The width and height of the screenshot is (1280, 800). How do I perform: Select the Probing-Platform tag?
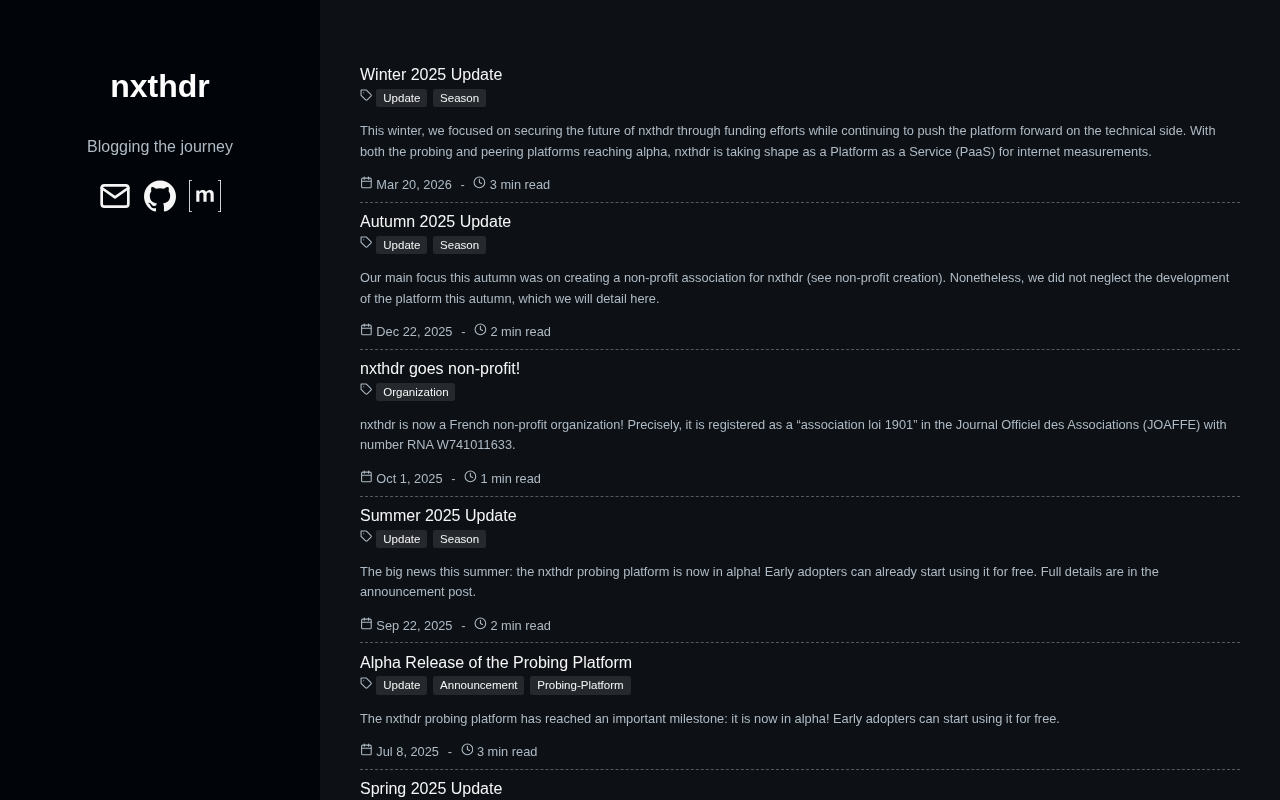[x=580, y=685]
